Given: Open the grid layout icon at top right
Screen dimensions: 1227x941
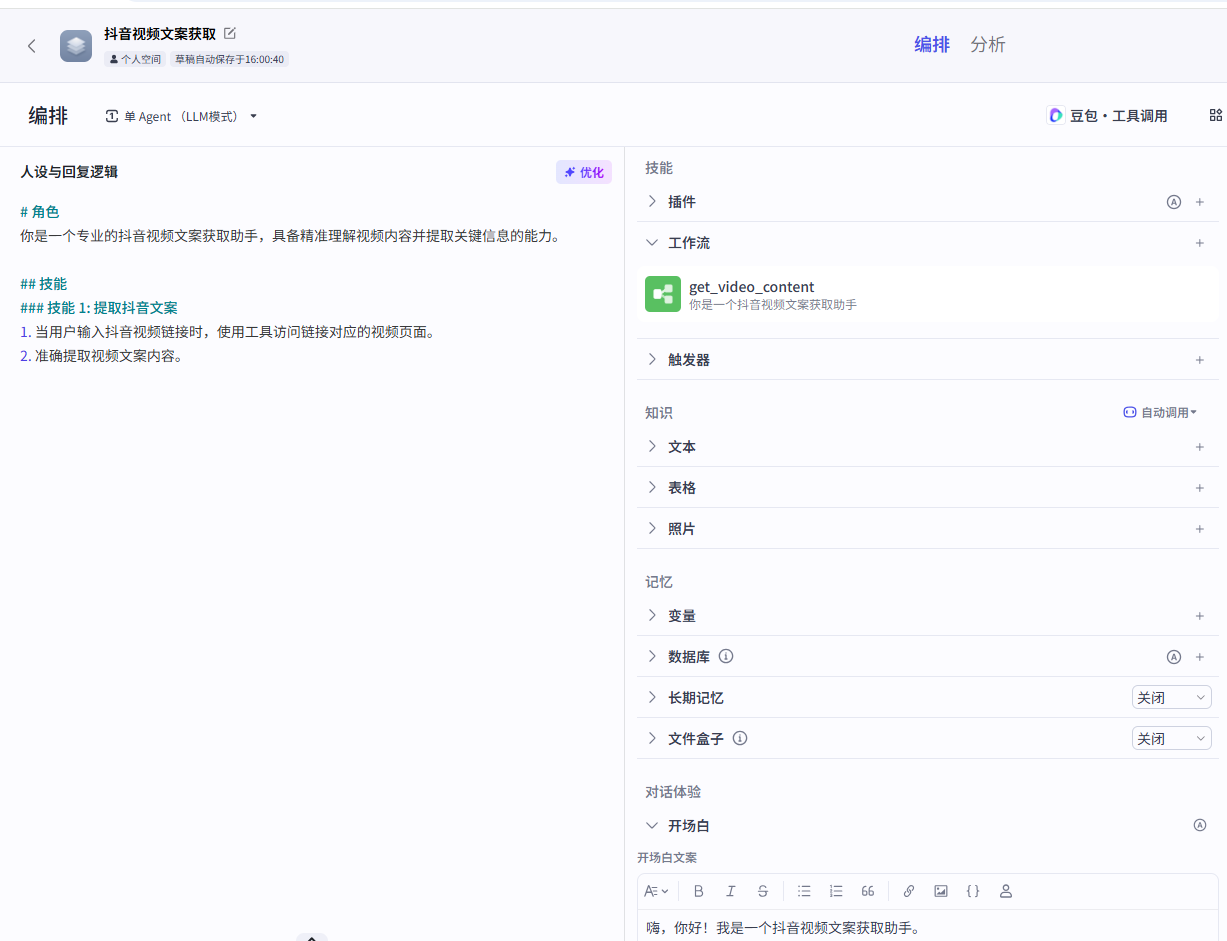Looking at the screenshot, I should pyautogui.click(x=1216, y=116).
